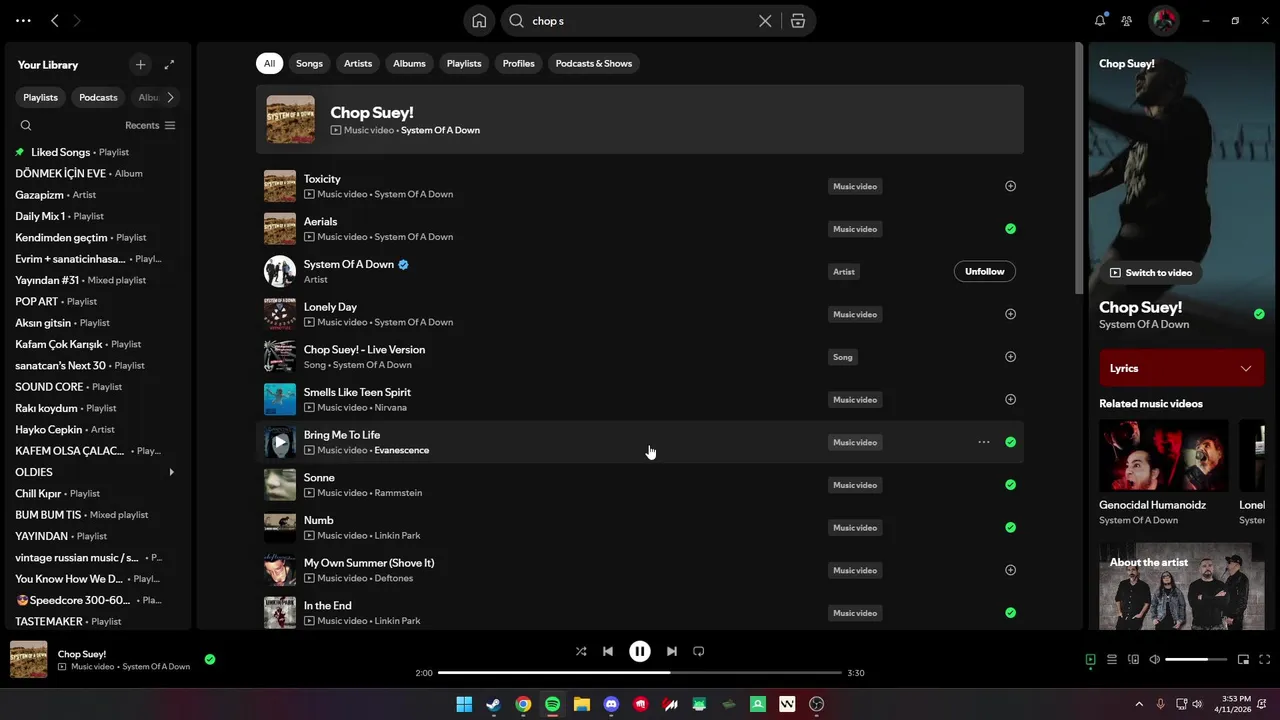1280x720 pixels.
Task: Pause the current song
Action: tap(640, 651)
